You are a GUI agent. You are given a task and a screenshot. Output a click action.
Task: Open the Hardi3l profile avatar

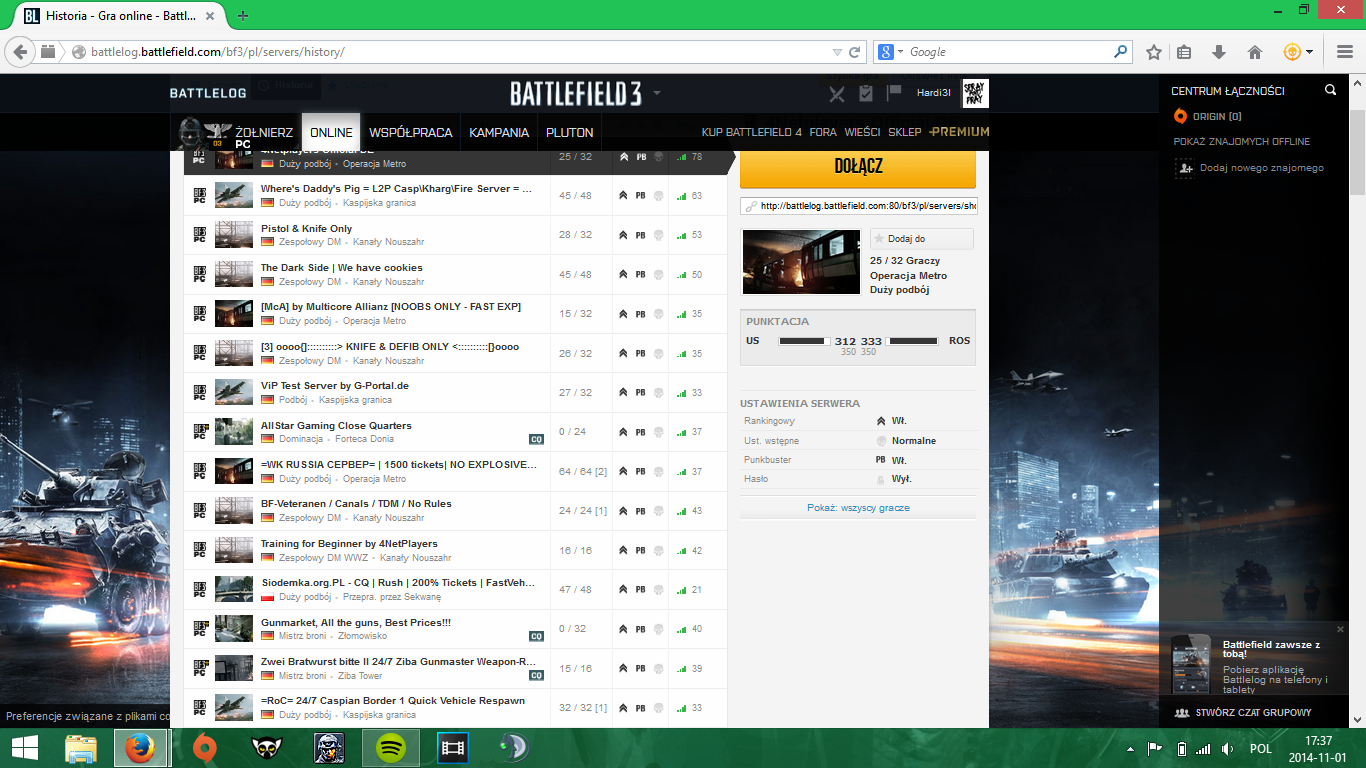[x=975, y=93]
